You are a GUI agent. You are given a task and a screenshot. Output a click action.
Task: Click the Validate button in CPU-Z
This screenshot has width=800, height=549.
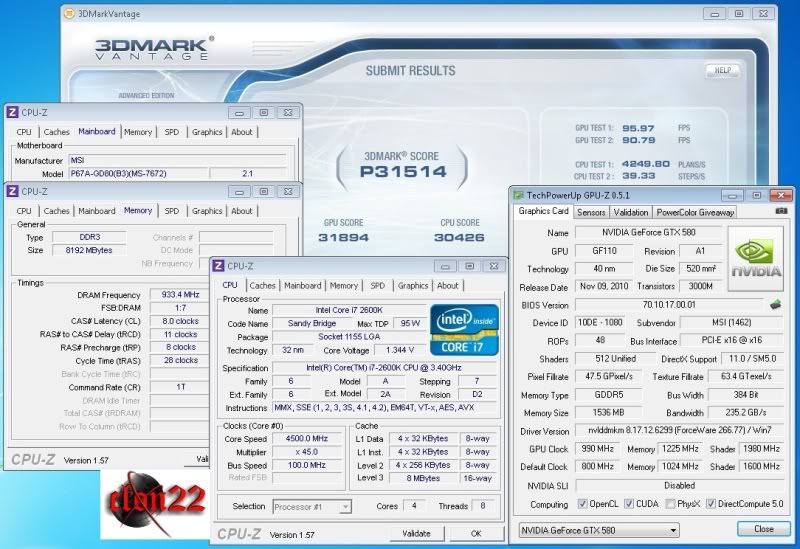coord(416,533)
